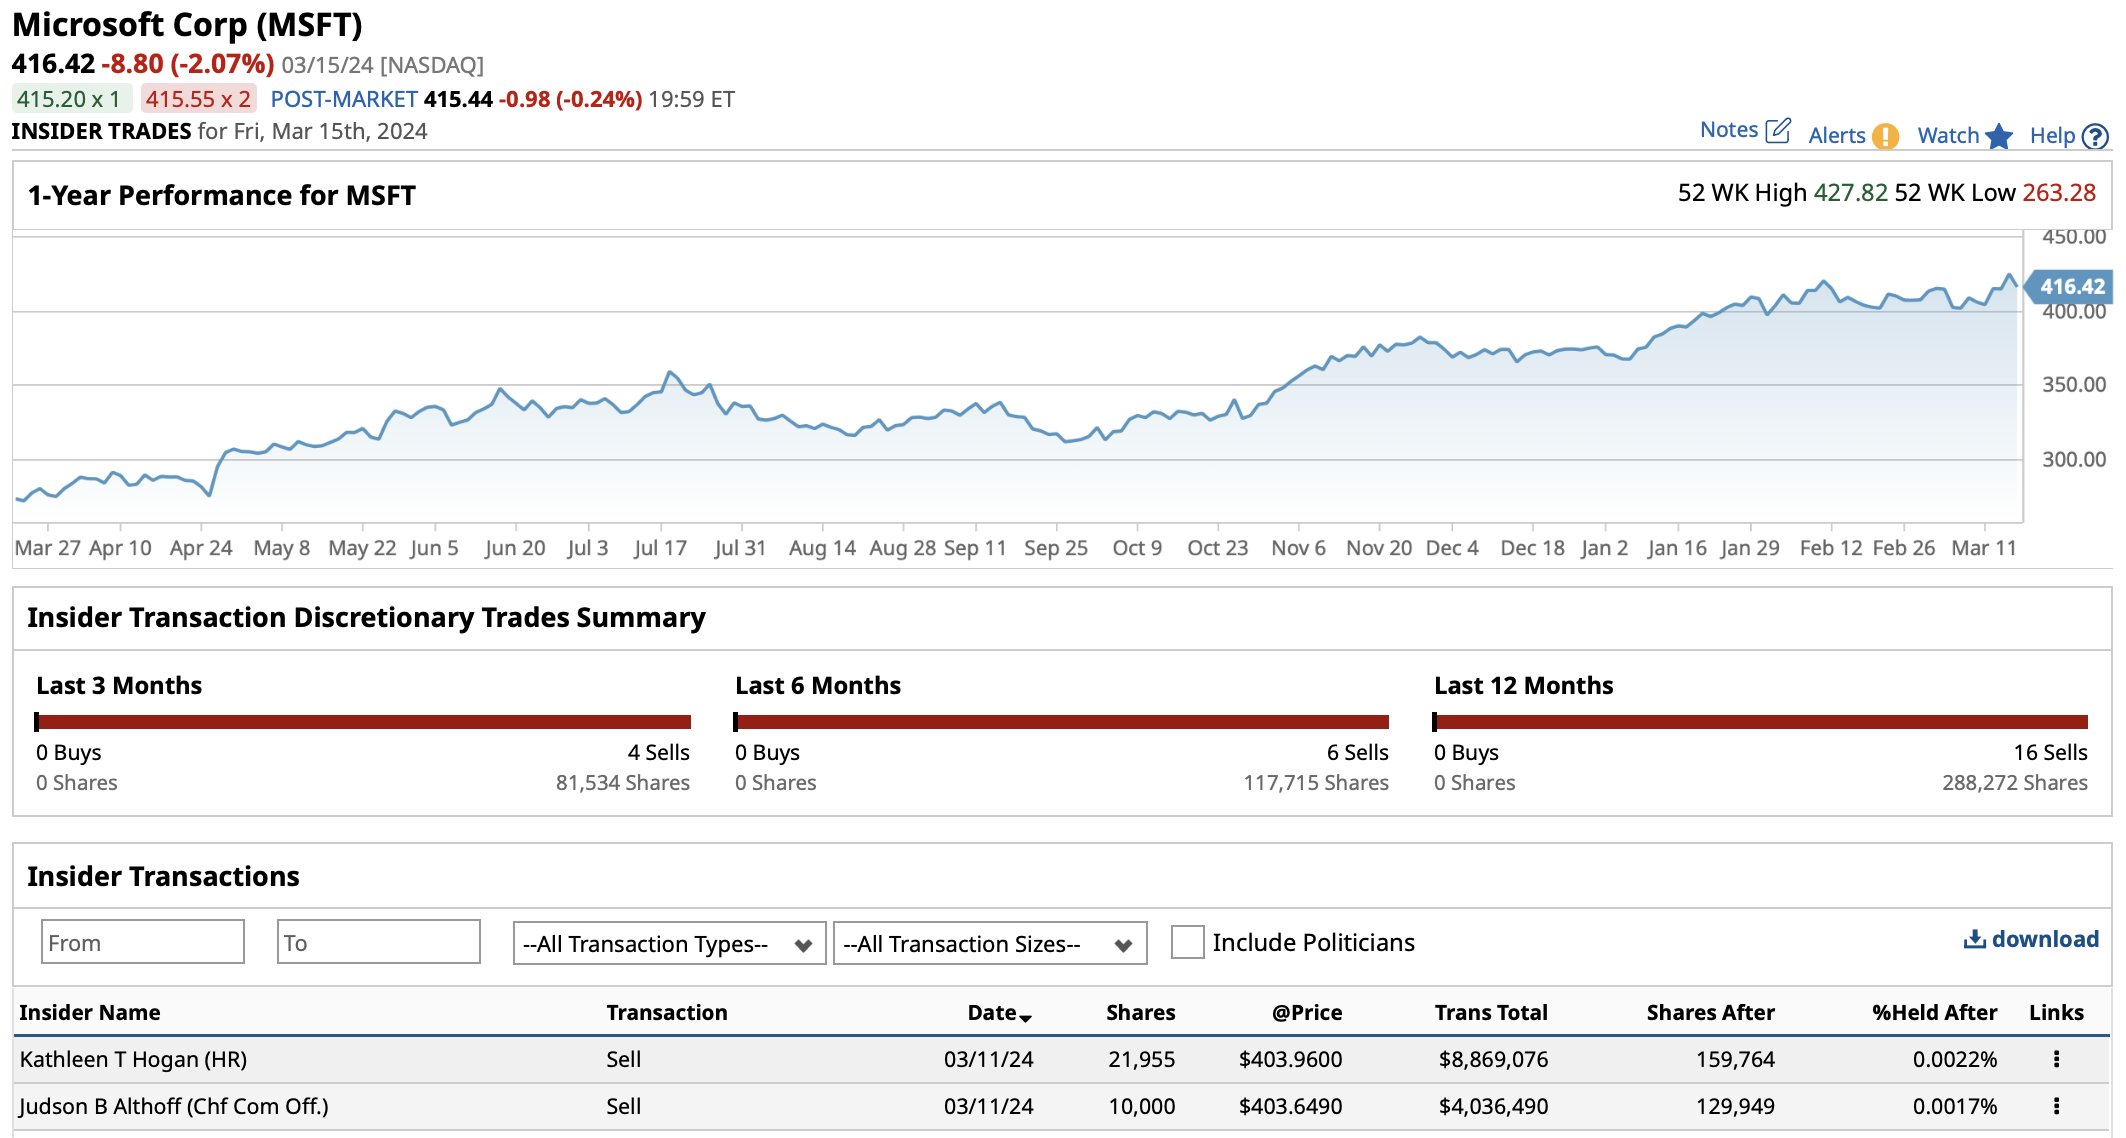Click the Last 6 Months red sell bar

(1063, 722)
